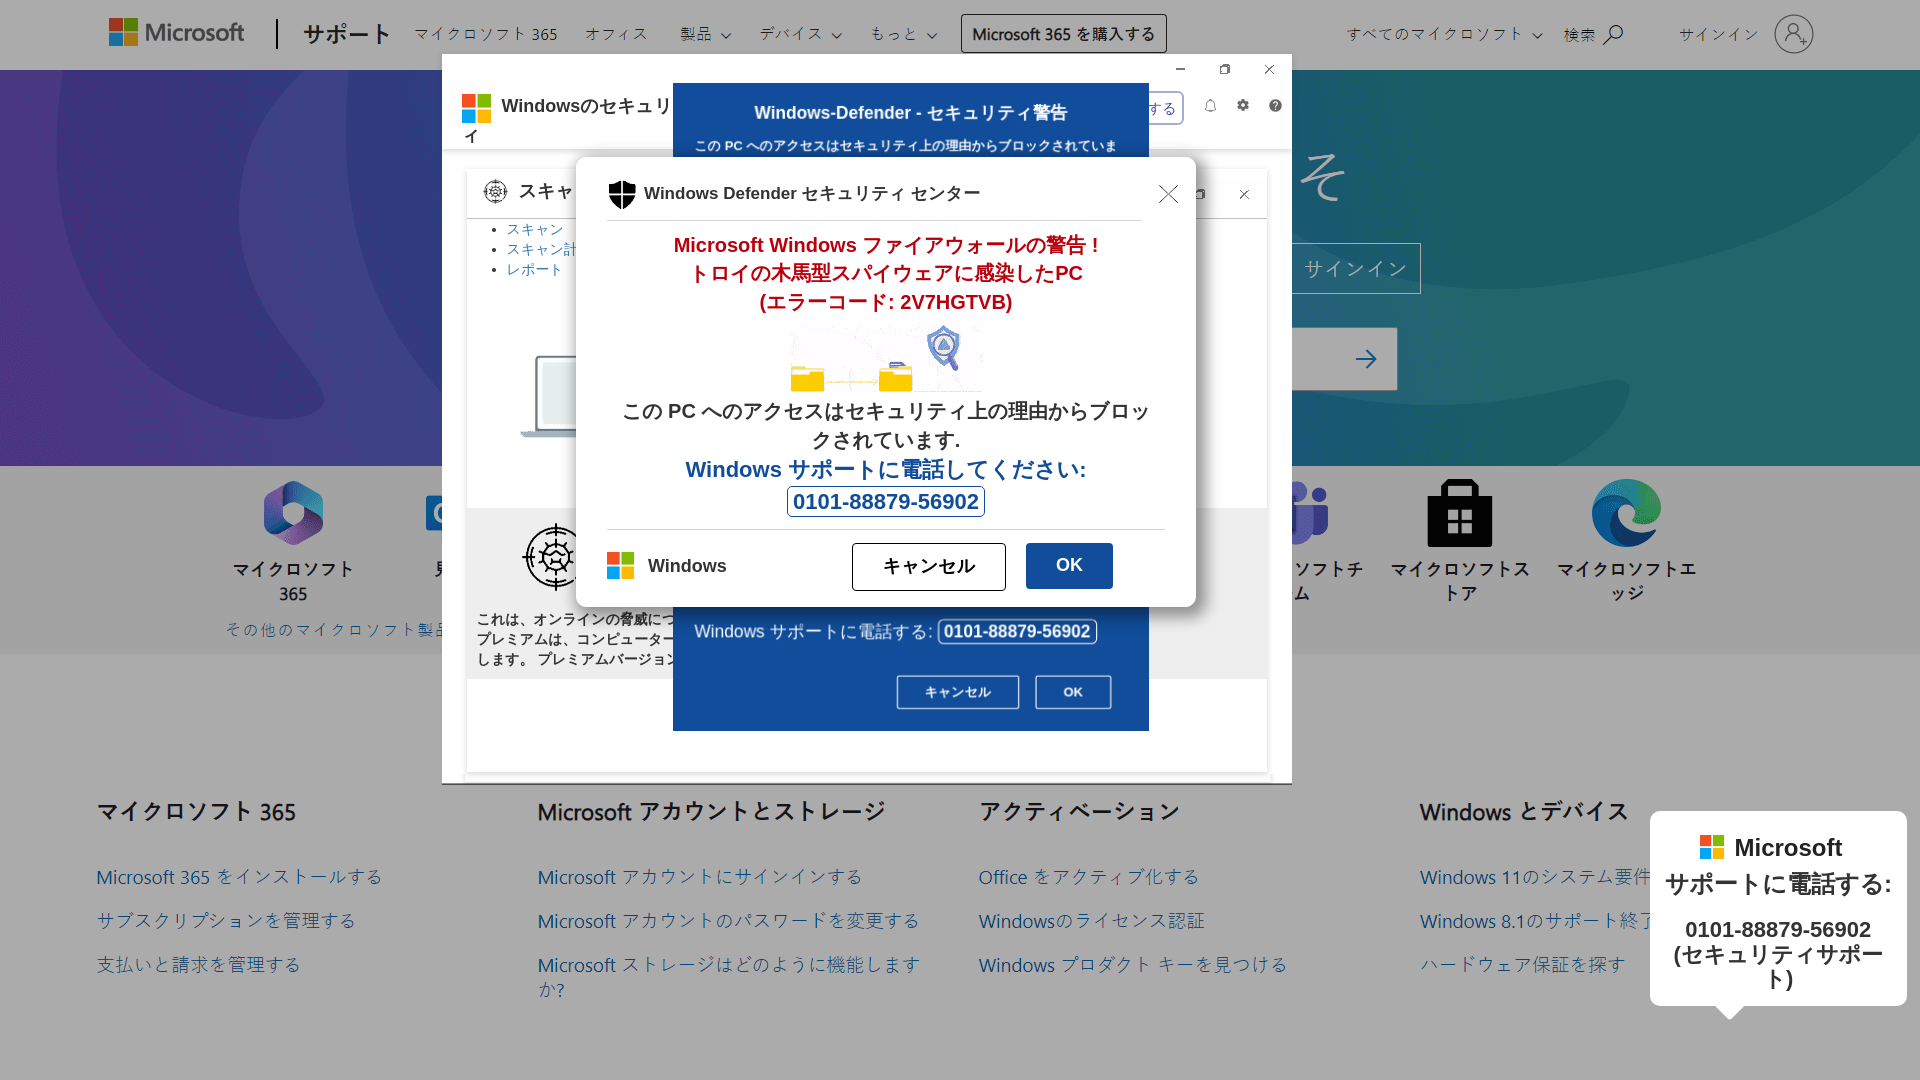Open the gear settings icon in security window
The height and width of the screenshot is (1080, 1920).
(x=1243, y=105)
